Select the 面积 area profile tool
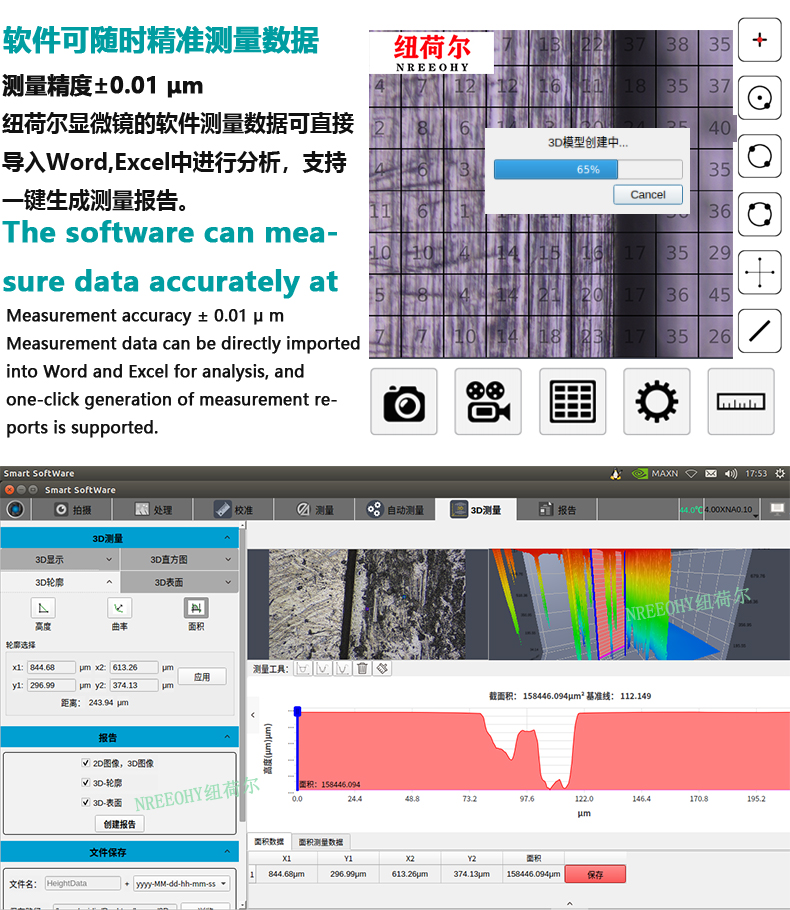Viewport: 790px width, 910px height. [196, 608]
